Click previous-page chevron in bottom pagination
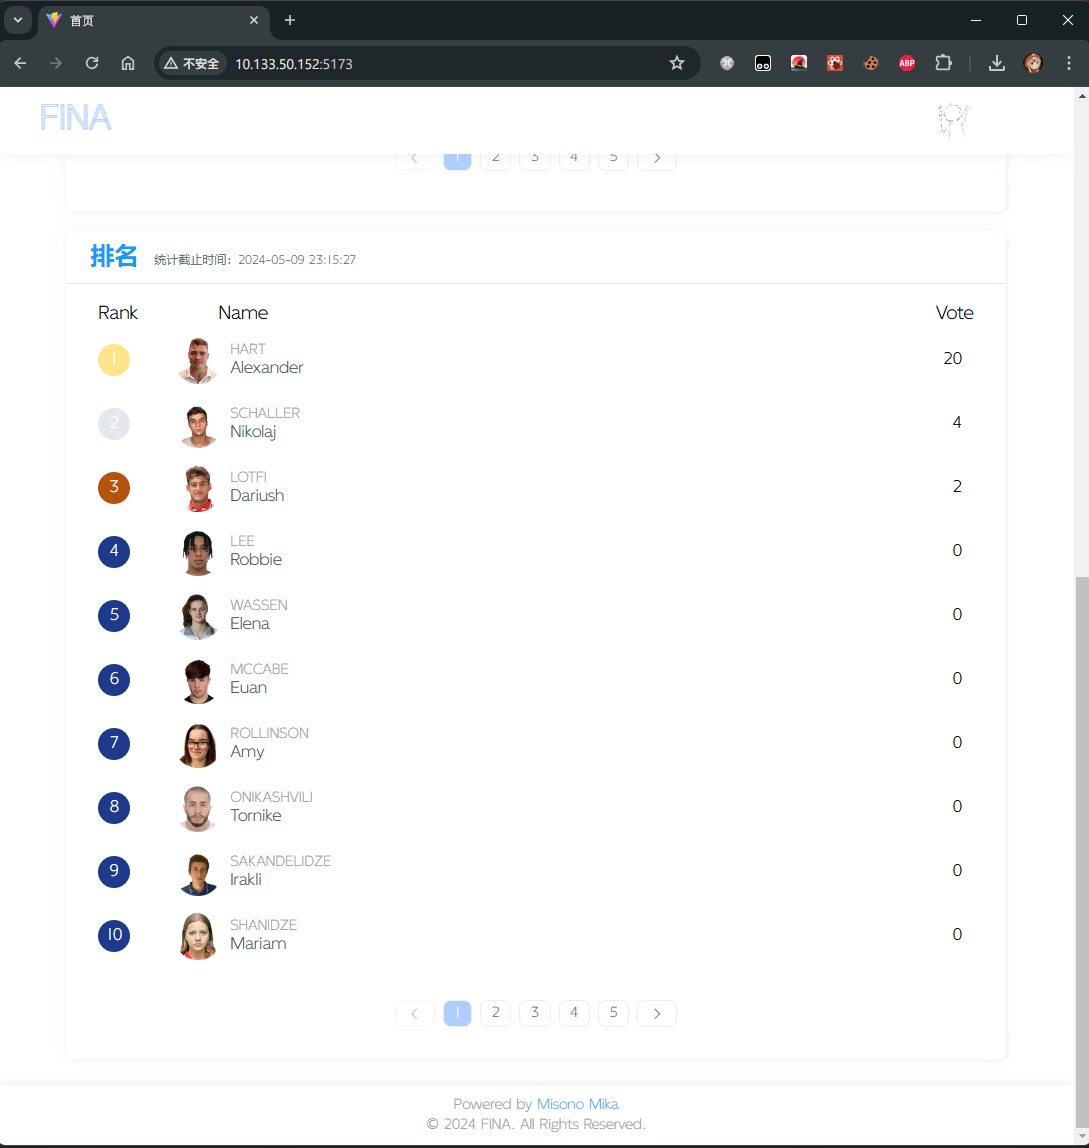1089x1148 pixels. pyautogui.click(x=415, y=1013)
